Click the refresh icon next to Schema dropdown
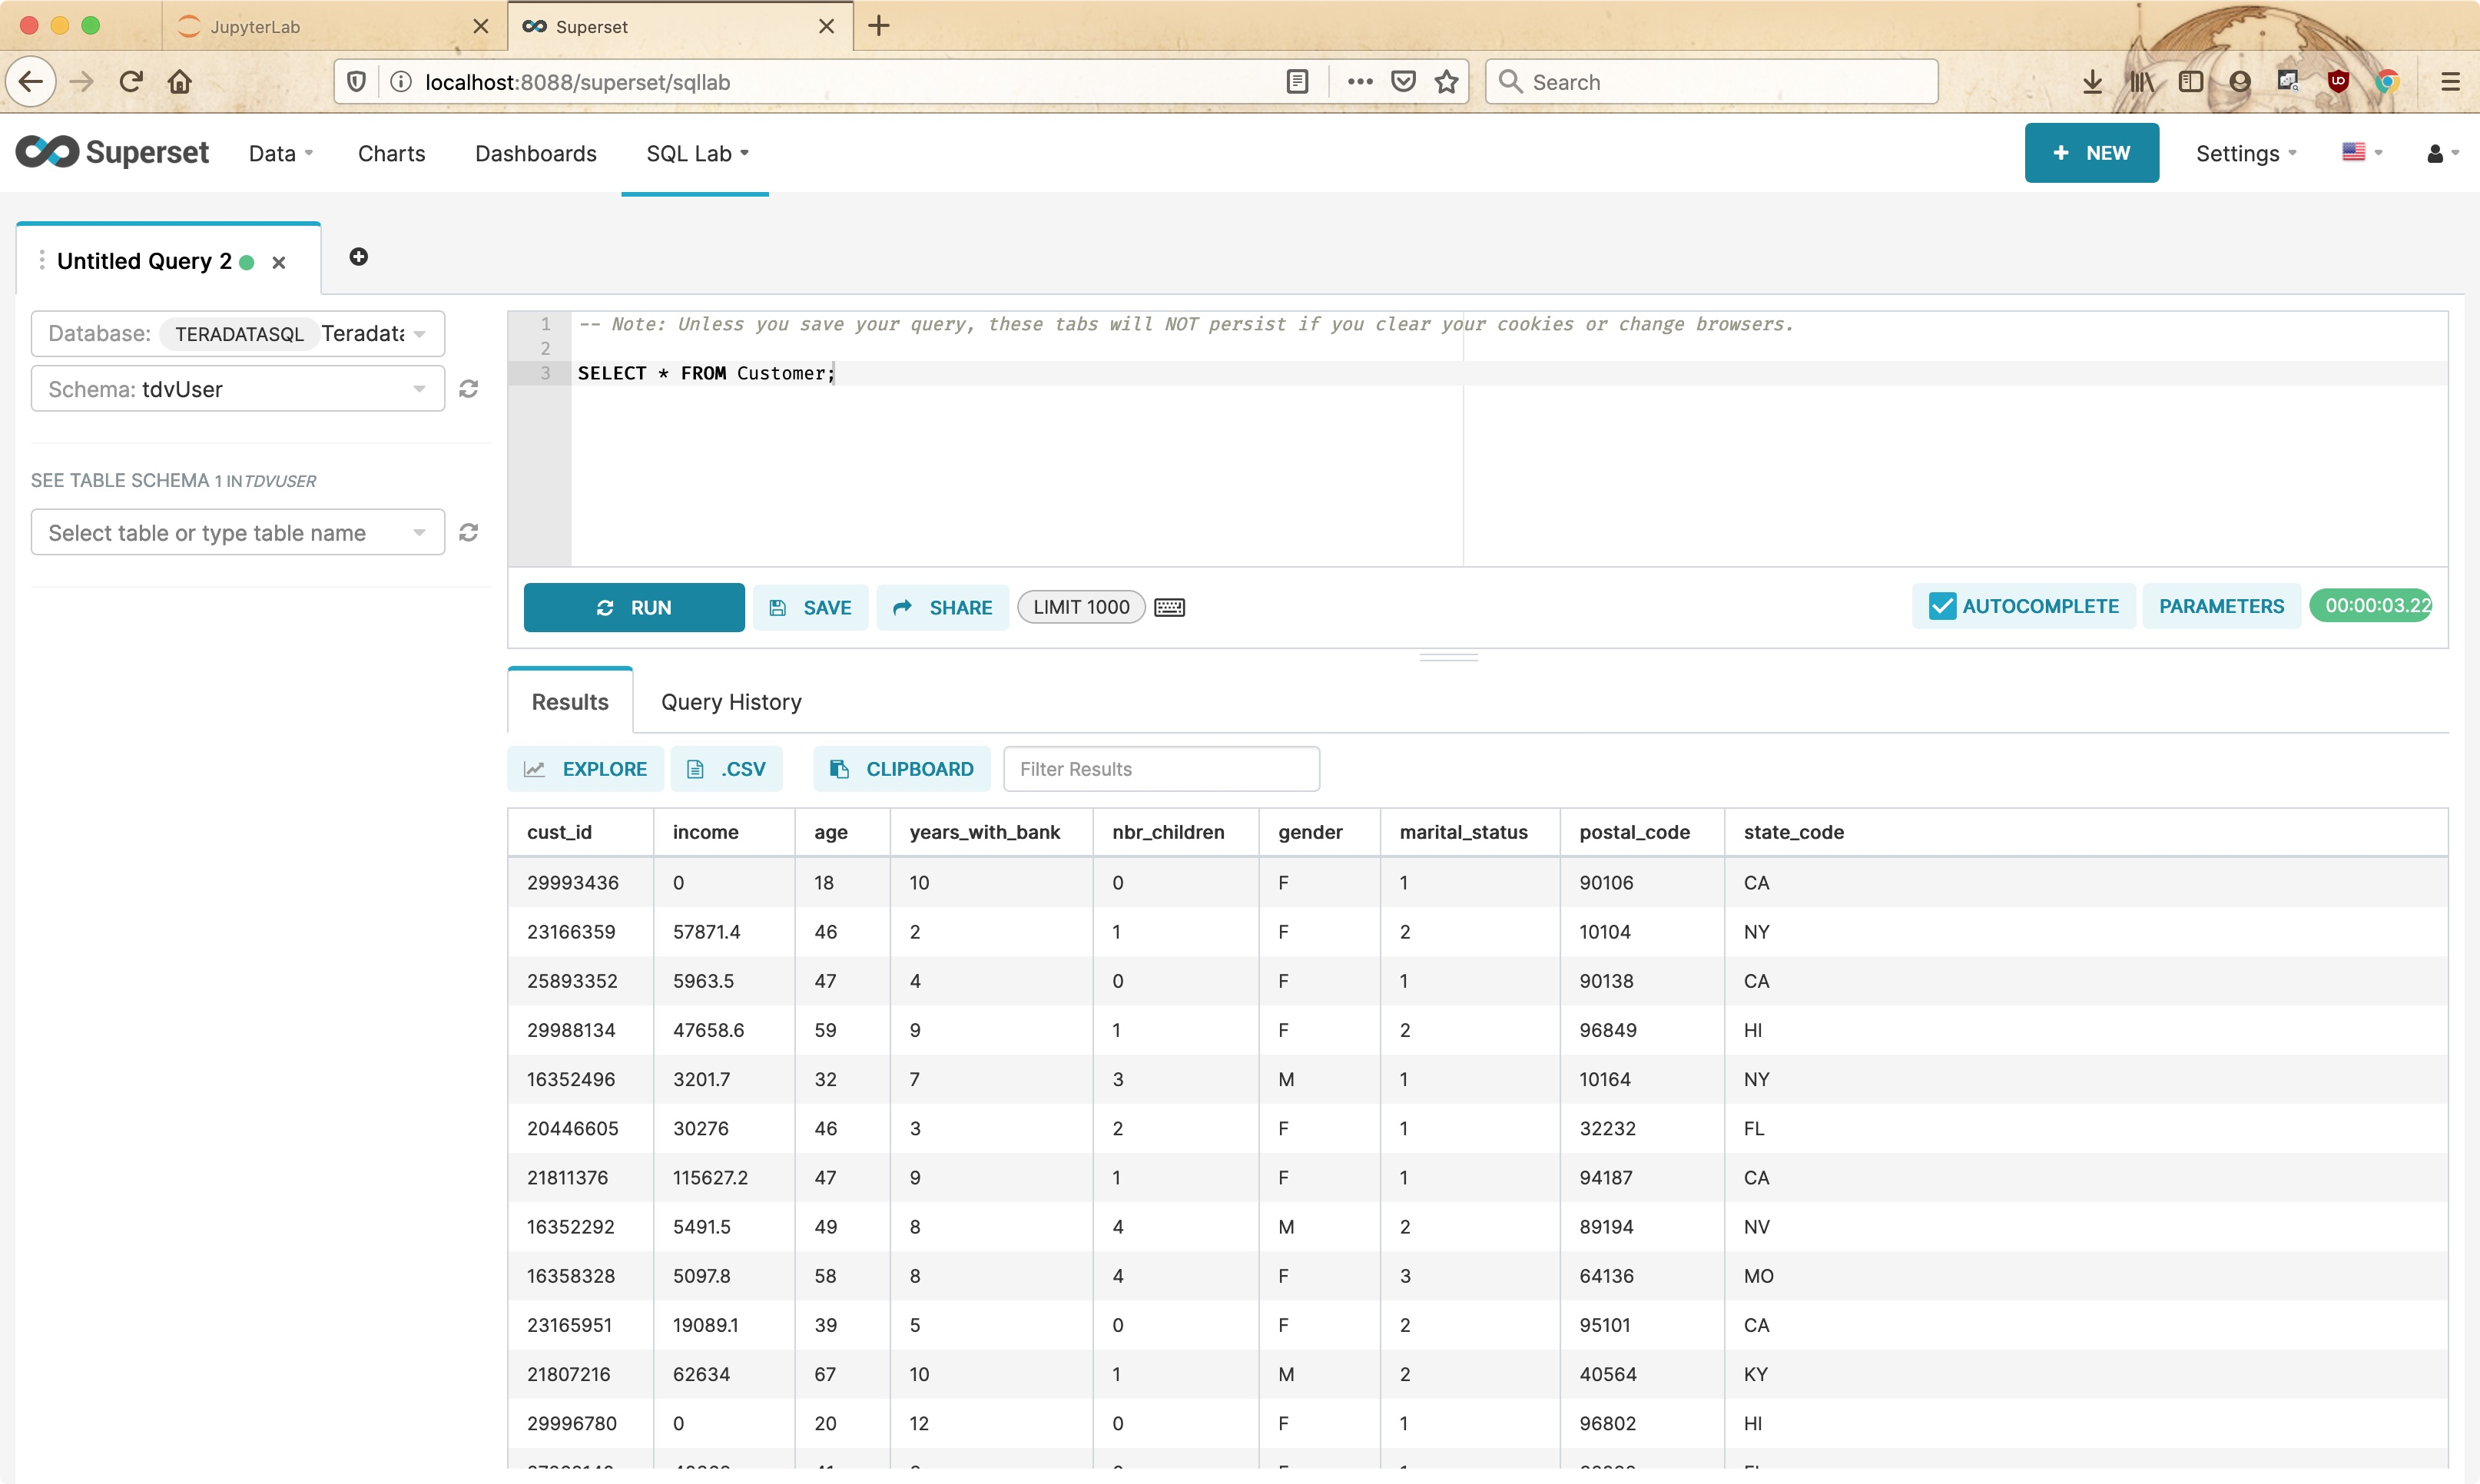Image resolution: width=2480 pixels, height=1484 pixels. [468, 389]
